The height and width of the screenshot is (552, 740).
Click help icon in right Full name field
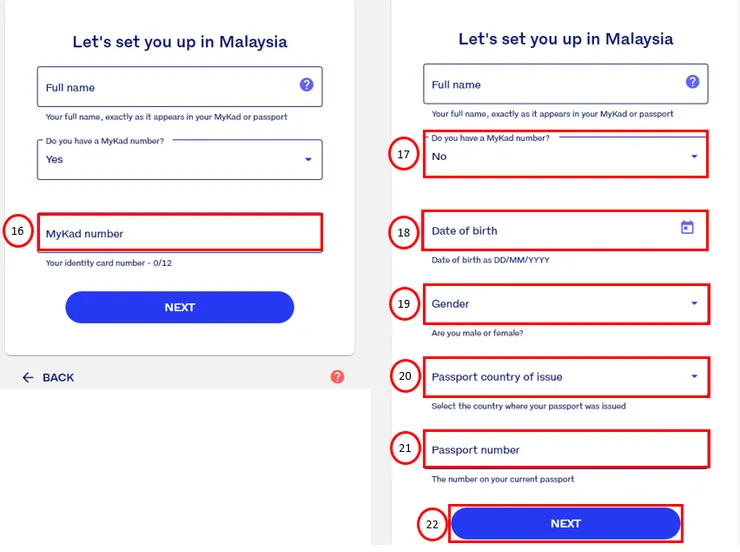coord(692,82)
